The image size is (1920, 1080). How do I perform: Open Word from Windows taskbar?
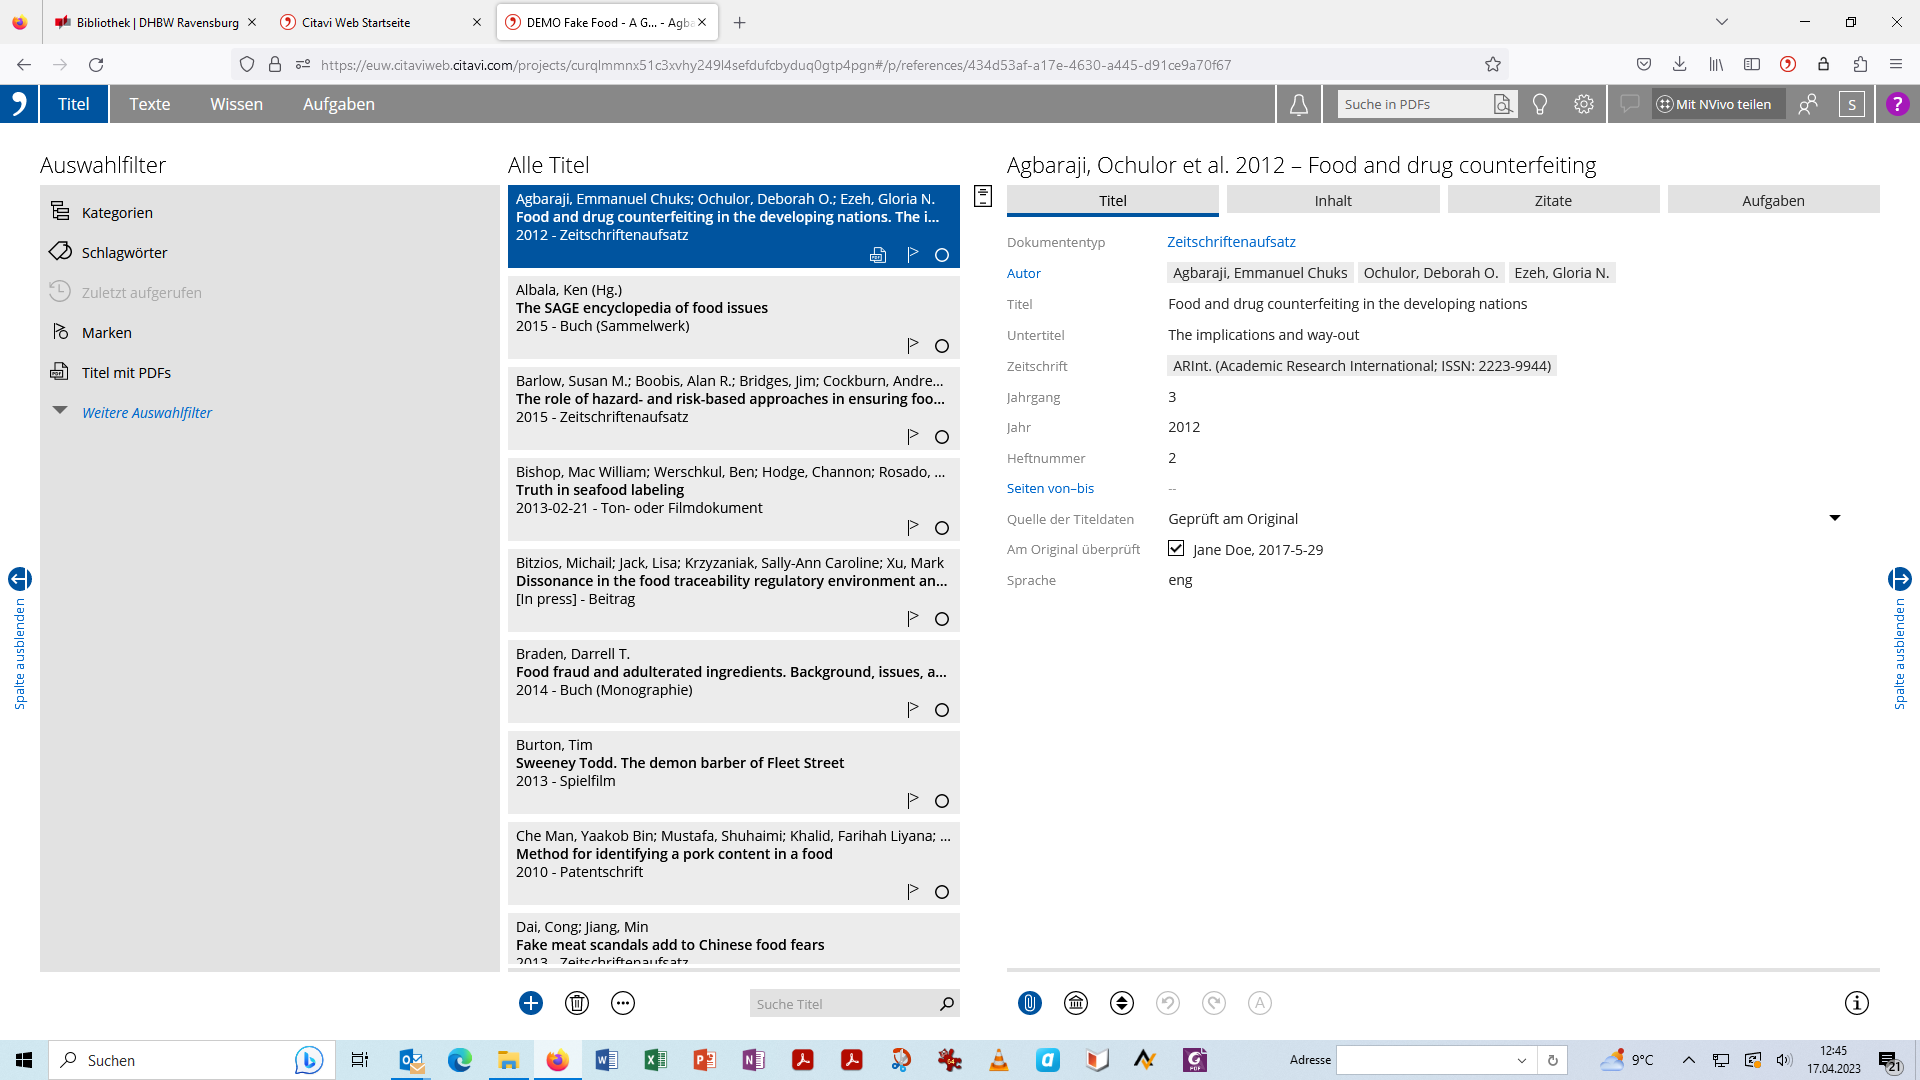tap(607, 1060)
